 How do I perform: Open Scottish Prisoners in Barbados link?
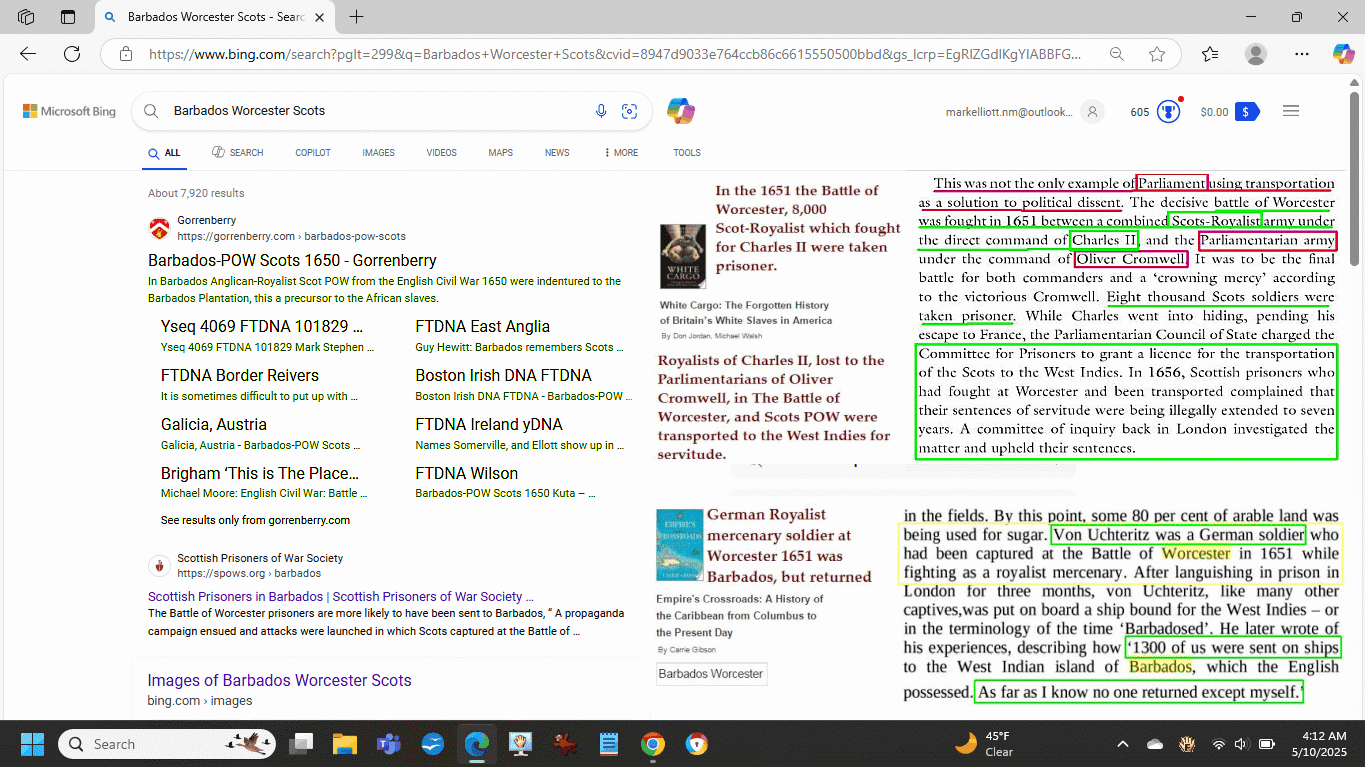point(340,596)
